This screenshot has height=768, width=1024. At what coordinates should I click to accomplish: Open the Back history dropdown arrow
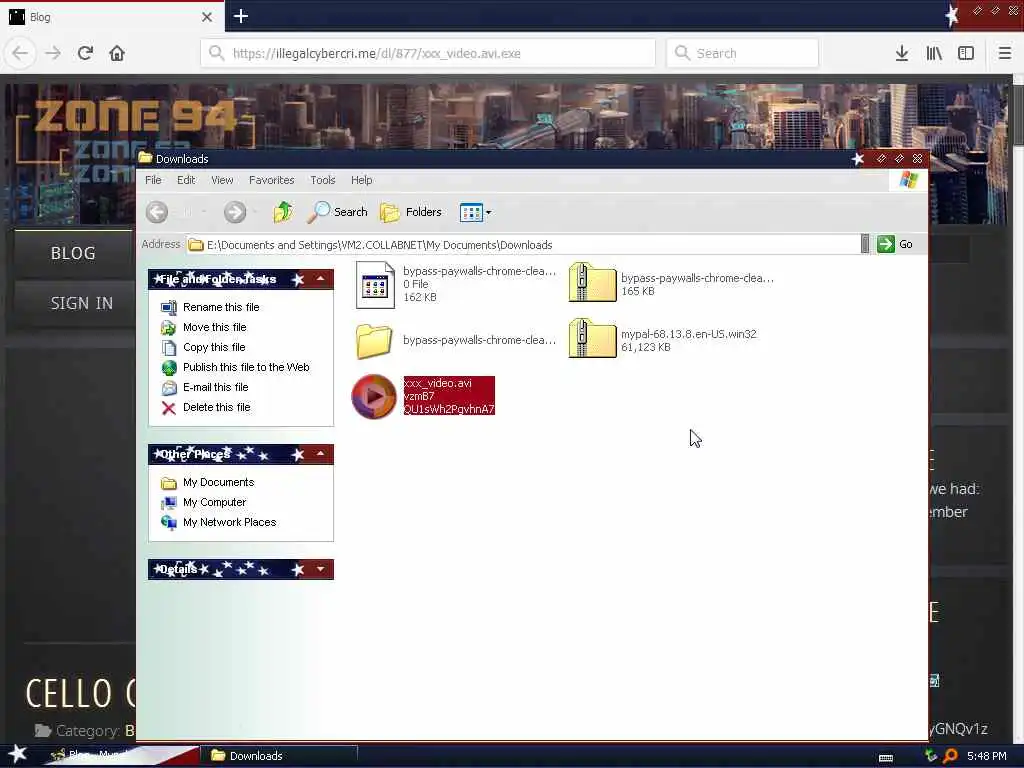point(204,212)
